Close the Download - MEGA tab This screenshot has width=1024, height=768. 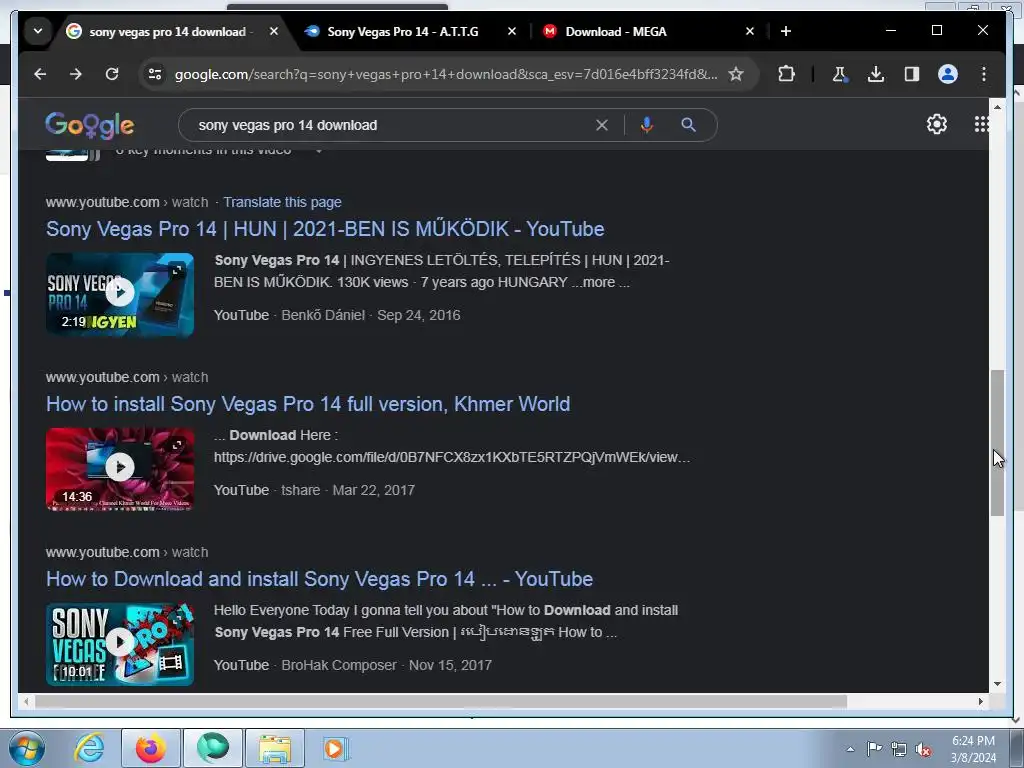pyautogui.click(x=750, y=31)
